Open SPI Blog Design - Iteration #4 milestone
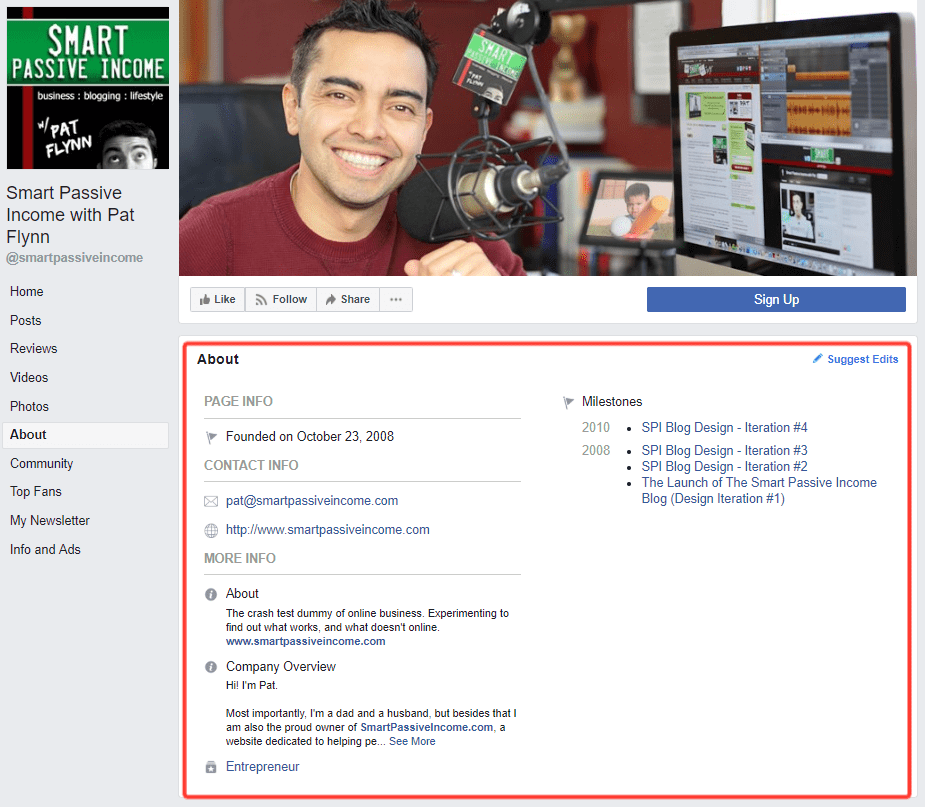This screenshot has width=925, height=807. point(724,428)
